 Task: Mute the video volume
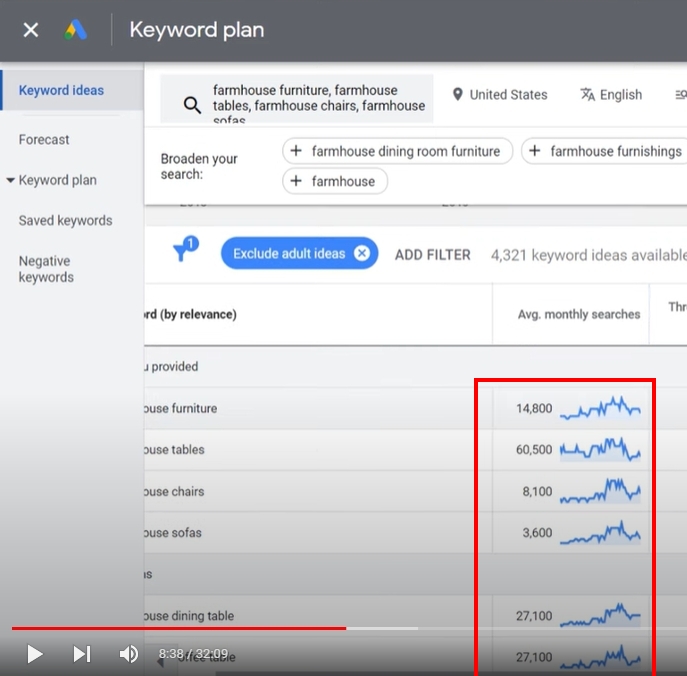[x=128, y=654]
